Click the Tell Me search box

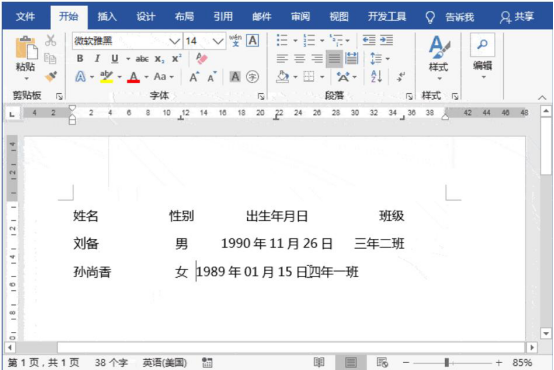coord(450,17)
